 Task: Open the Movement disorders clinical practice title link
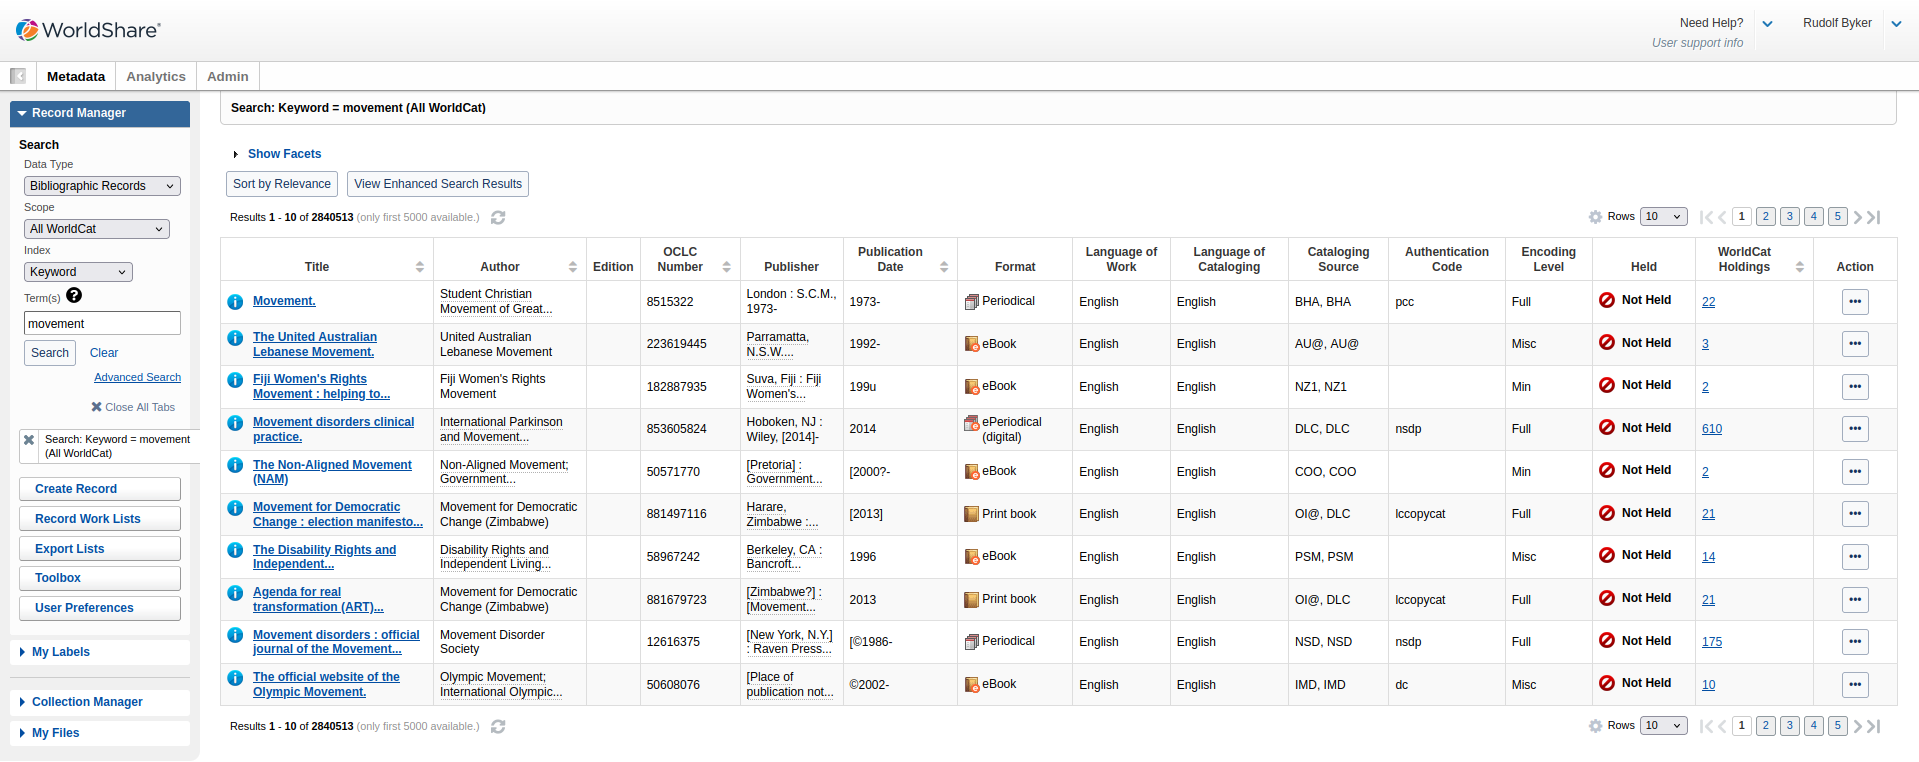(333, 429)
